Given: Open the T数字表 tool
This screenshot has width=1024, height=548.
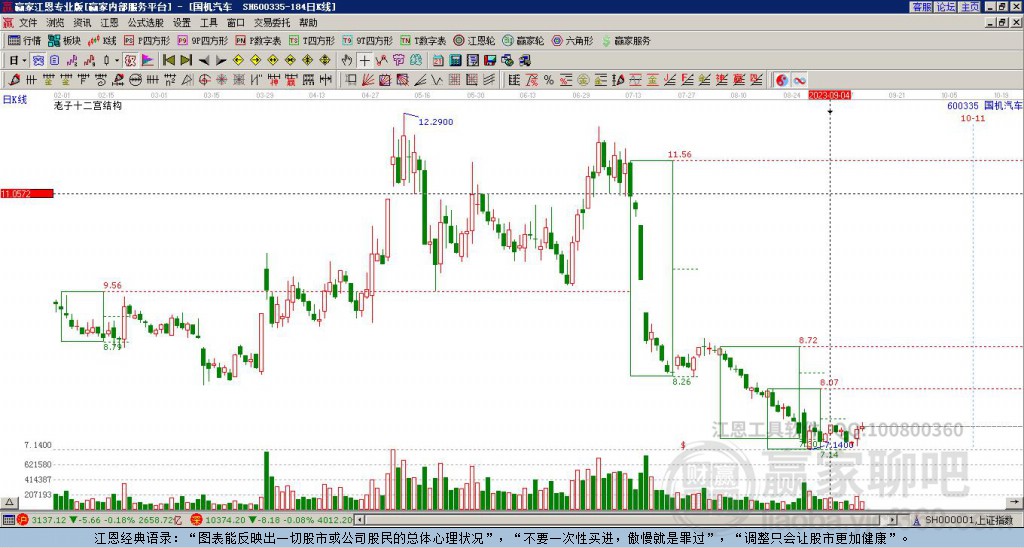Looking at the screenshot, I should (423, 40).
